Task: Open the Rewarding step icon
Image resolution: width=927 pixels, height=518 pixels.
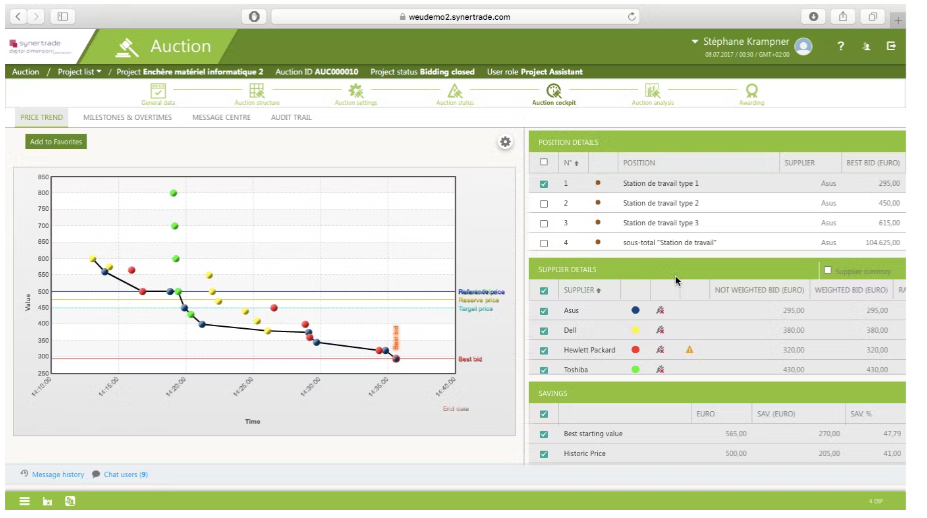Action: click(751, 91)
